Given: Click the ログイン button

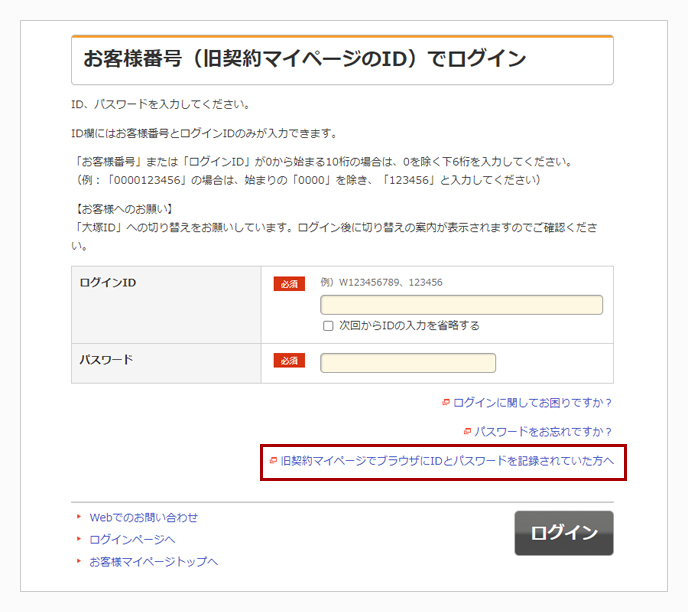Looking at the screenshot, I should coord(564,533).
